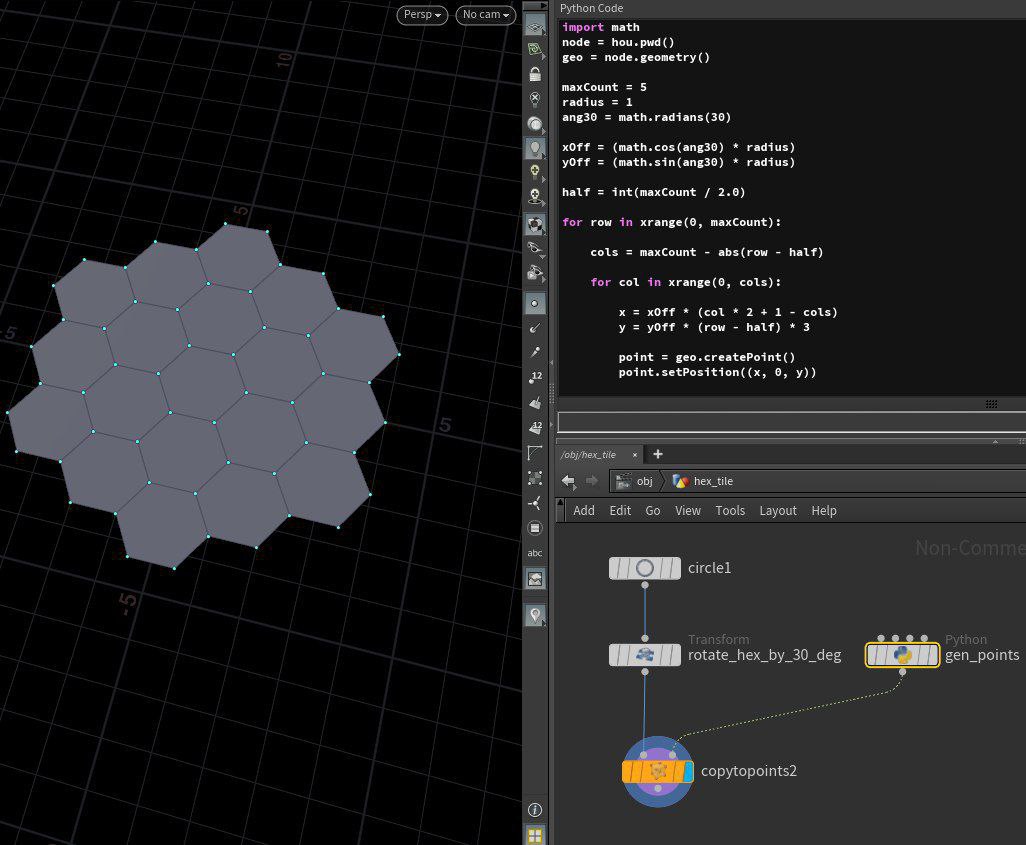Collapse the display toolbar top arrow
The width and height of the screenshot is (1026, 845).
535,6
